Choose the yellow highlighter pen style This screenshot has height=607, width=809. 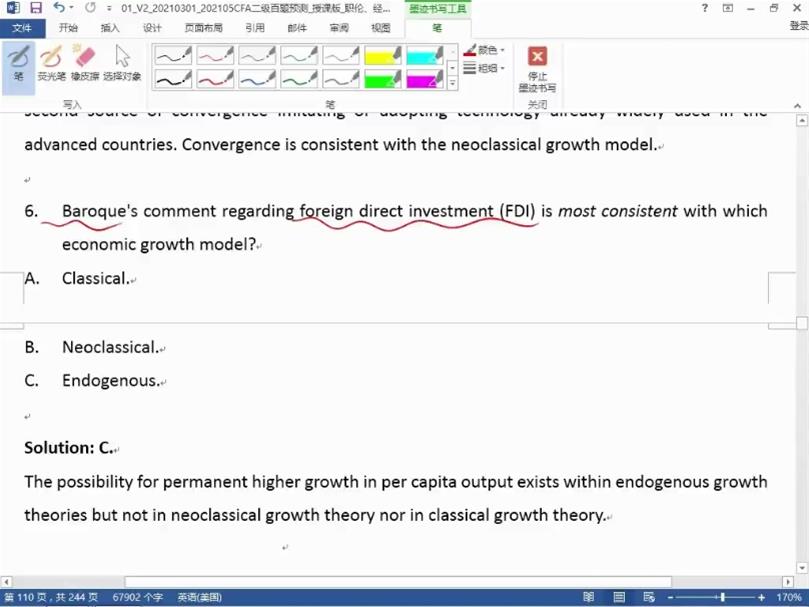click(x=383, y=55)
